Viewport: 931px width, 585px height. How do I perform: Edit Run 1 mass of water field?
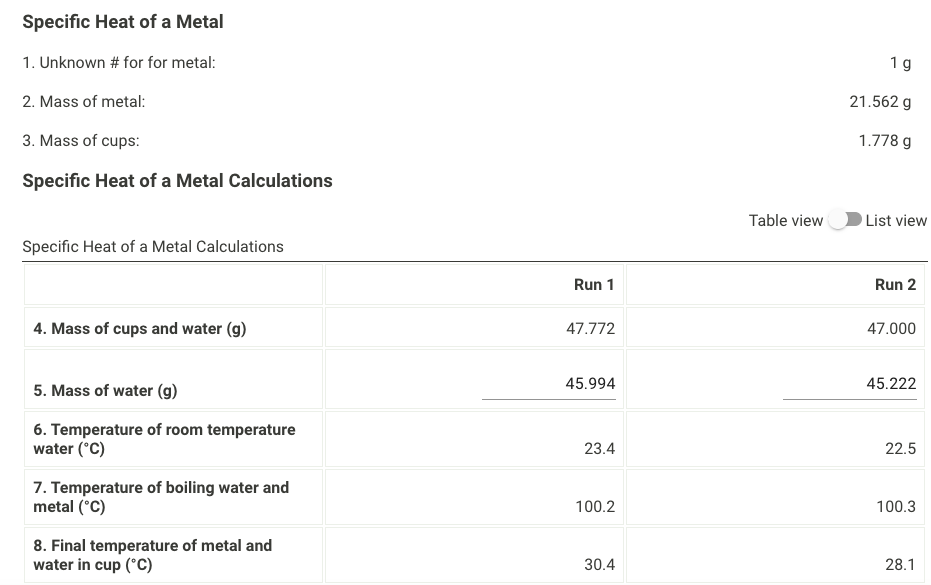(549, 384)
